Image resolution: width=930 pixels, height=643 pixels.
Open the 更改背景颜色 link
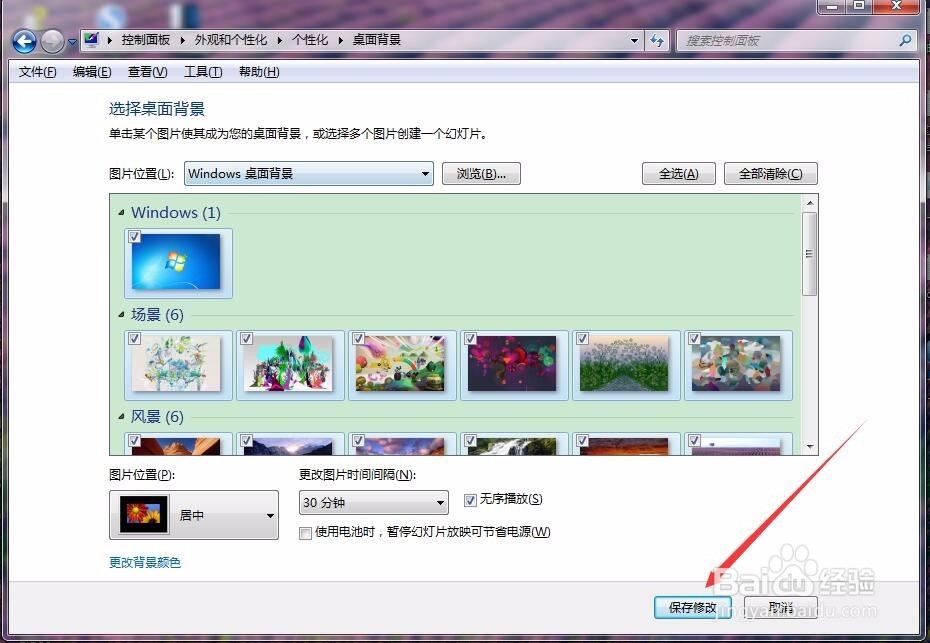[145, 562]
